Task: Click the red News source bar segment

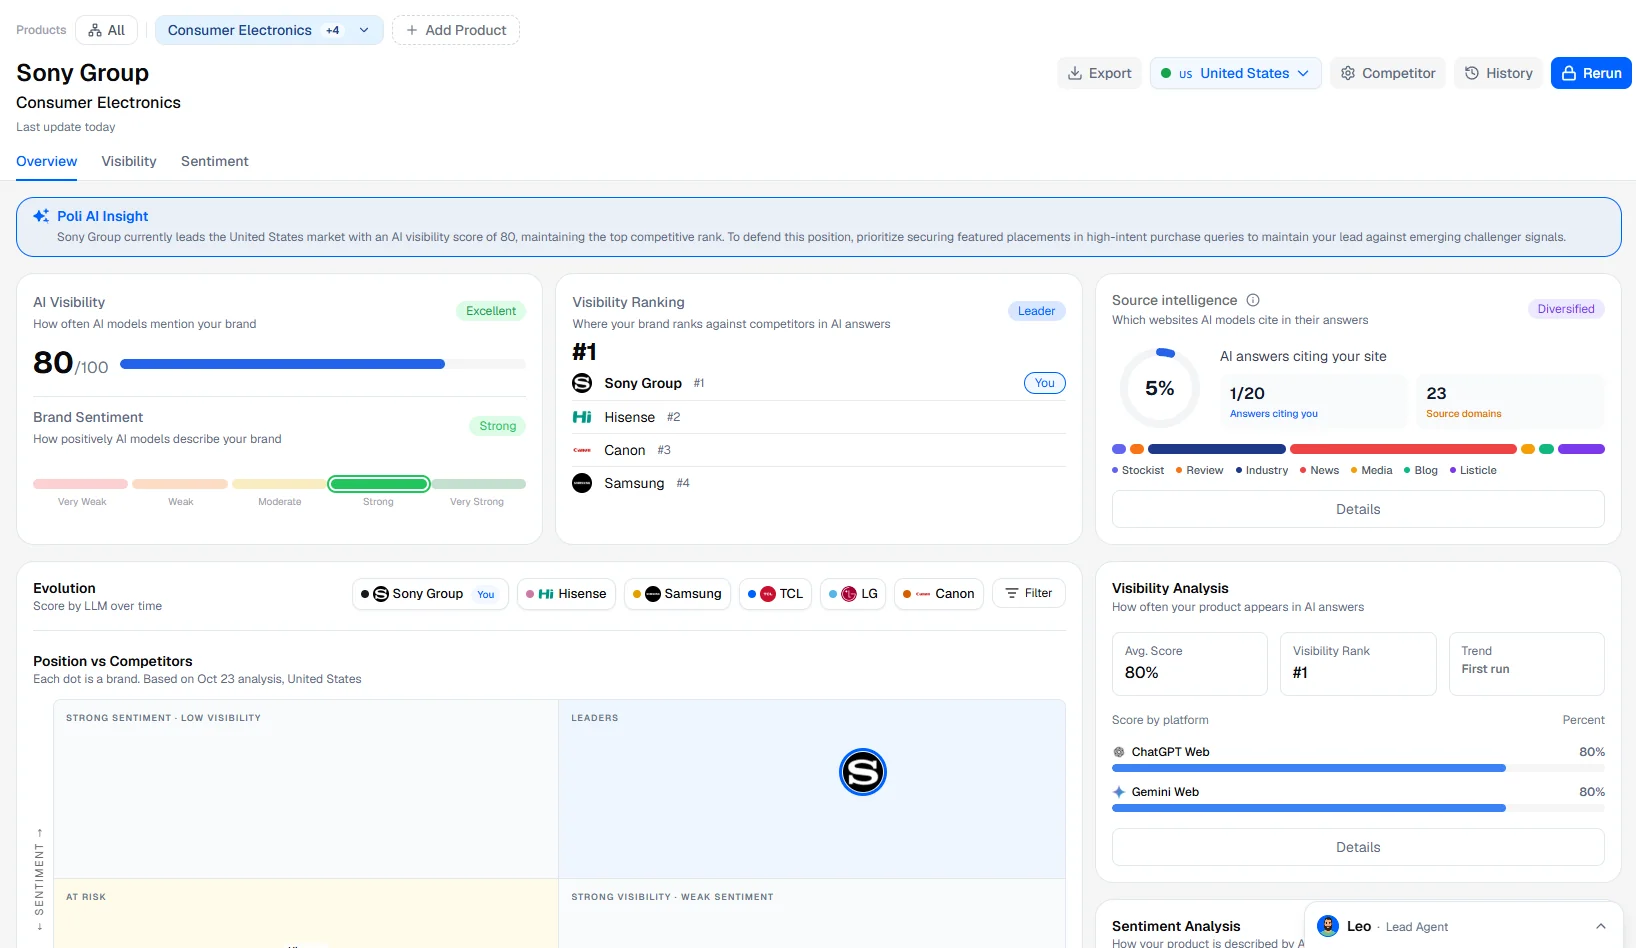Action: pos(1404,449)
